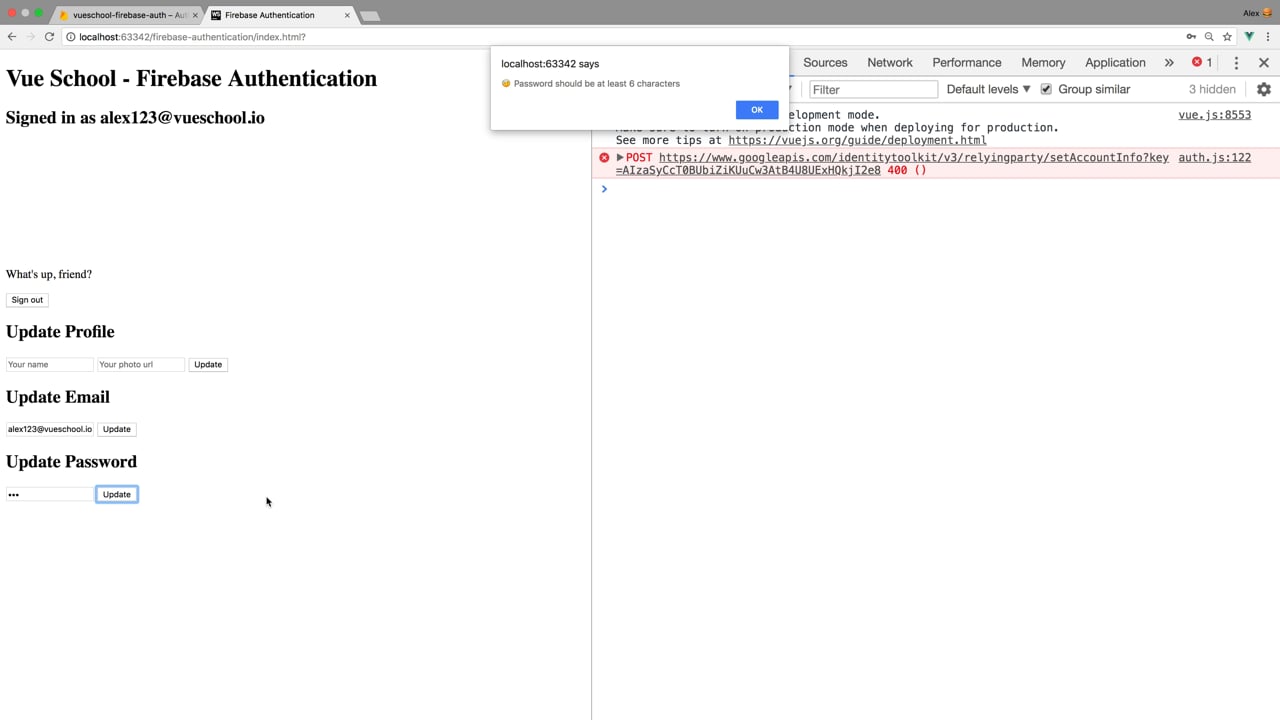This screenshot has height=720, width=1280.
Task: Click the Vue School page heading
Action: tap(192, 79)
